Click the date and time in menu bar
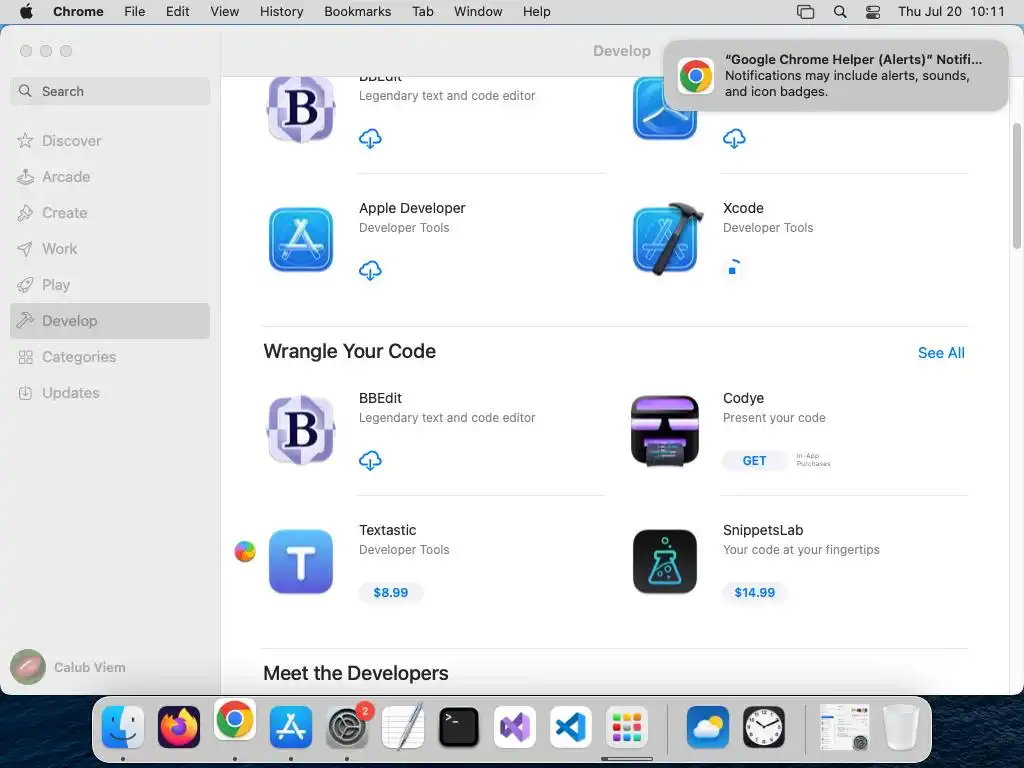 (951, 12)
